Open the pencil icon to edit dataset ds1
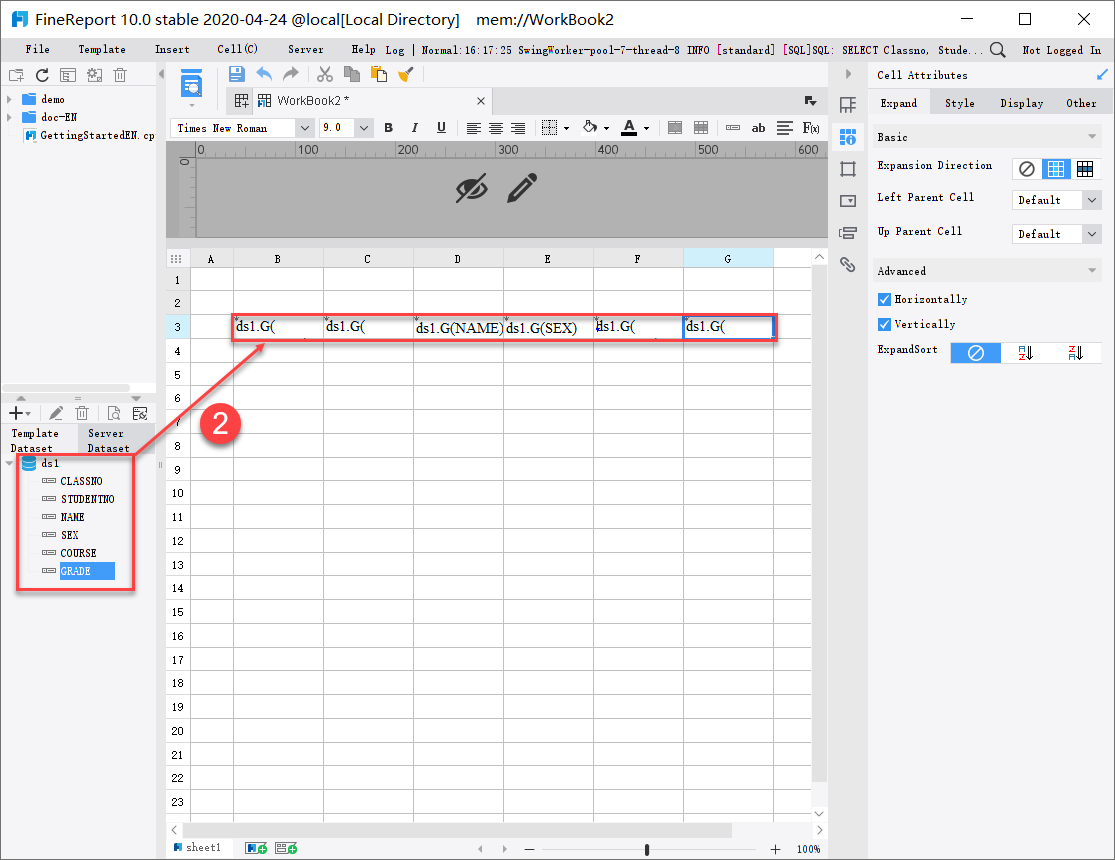The height and width of the screenshot is (860, 1115). point(55,413)
